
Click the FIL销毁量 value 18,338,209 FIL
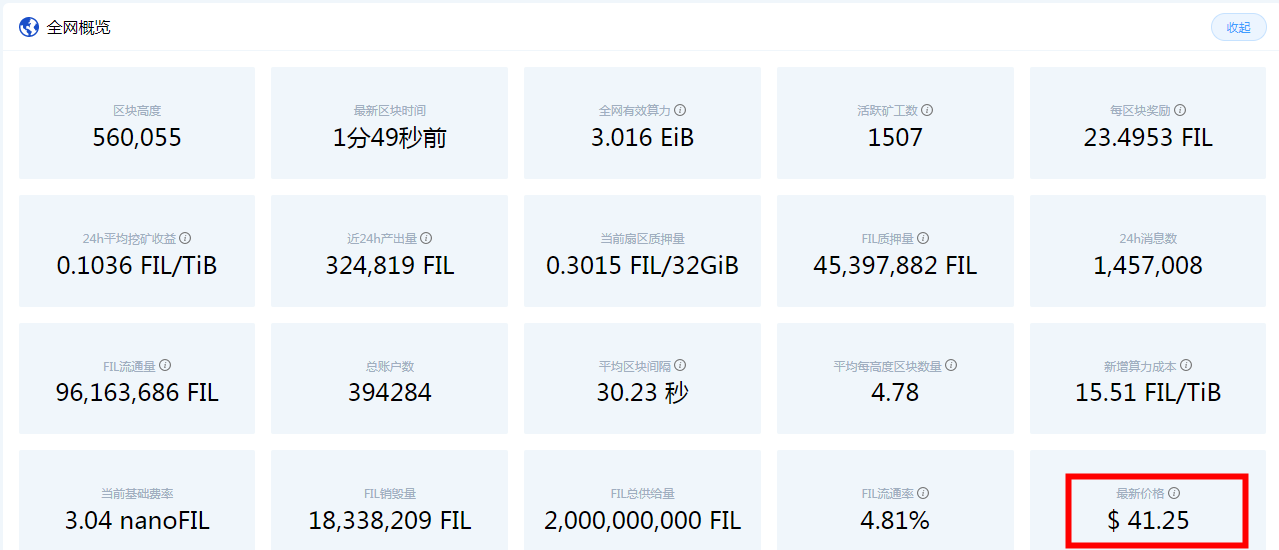click(x=389, y=520)
